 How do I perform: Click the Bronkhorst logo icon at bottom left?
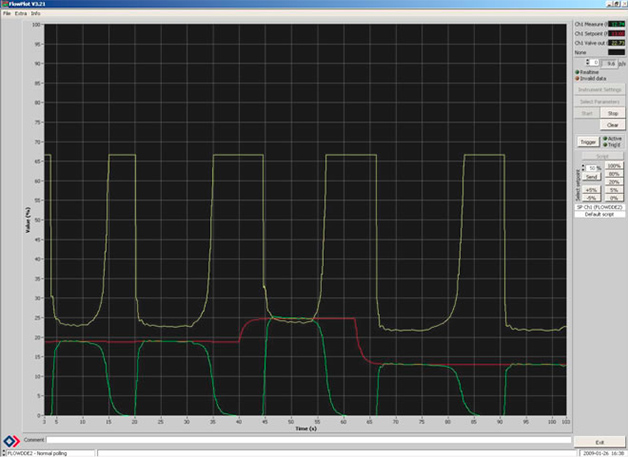point(10,440)
